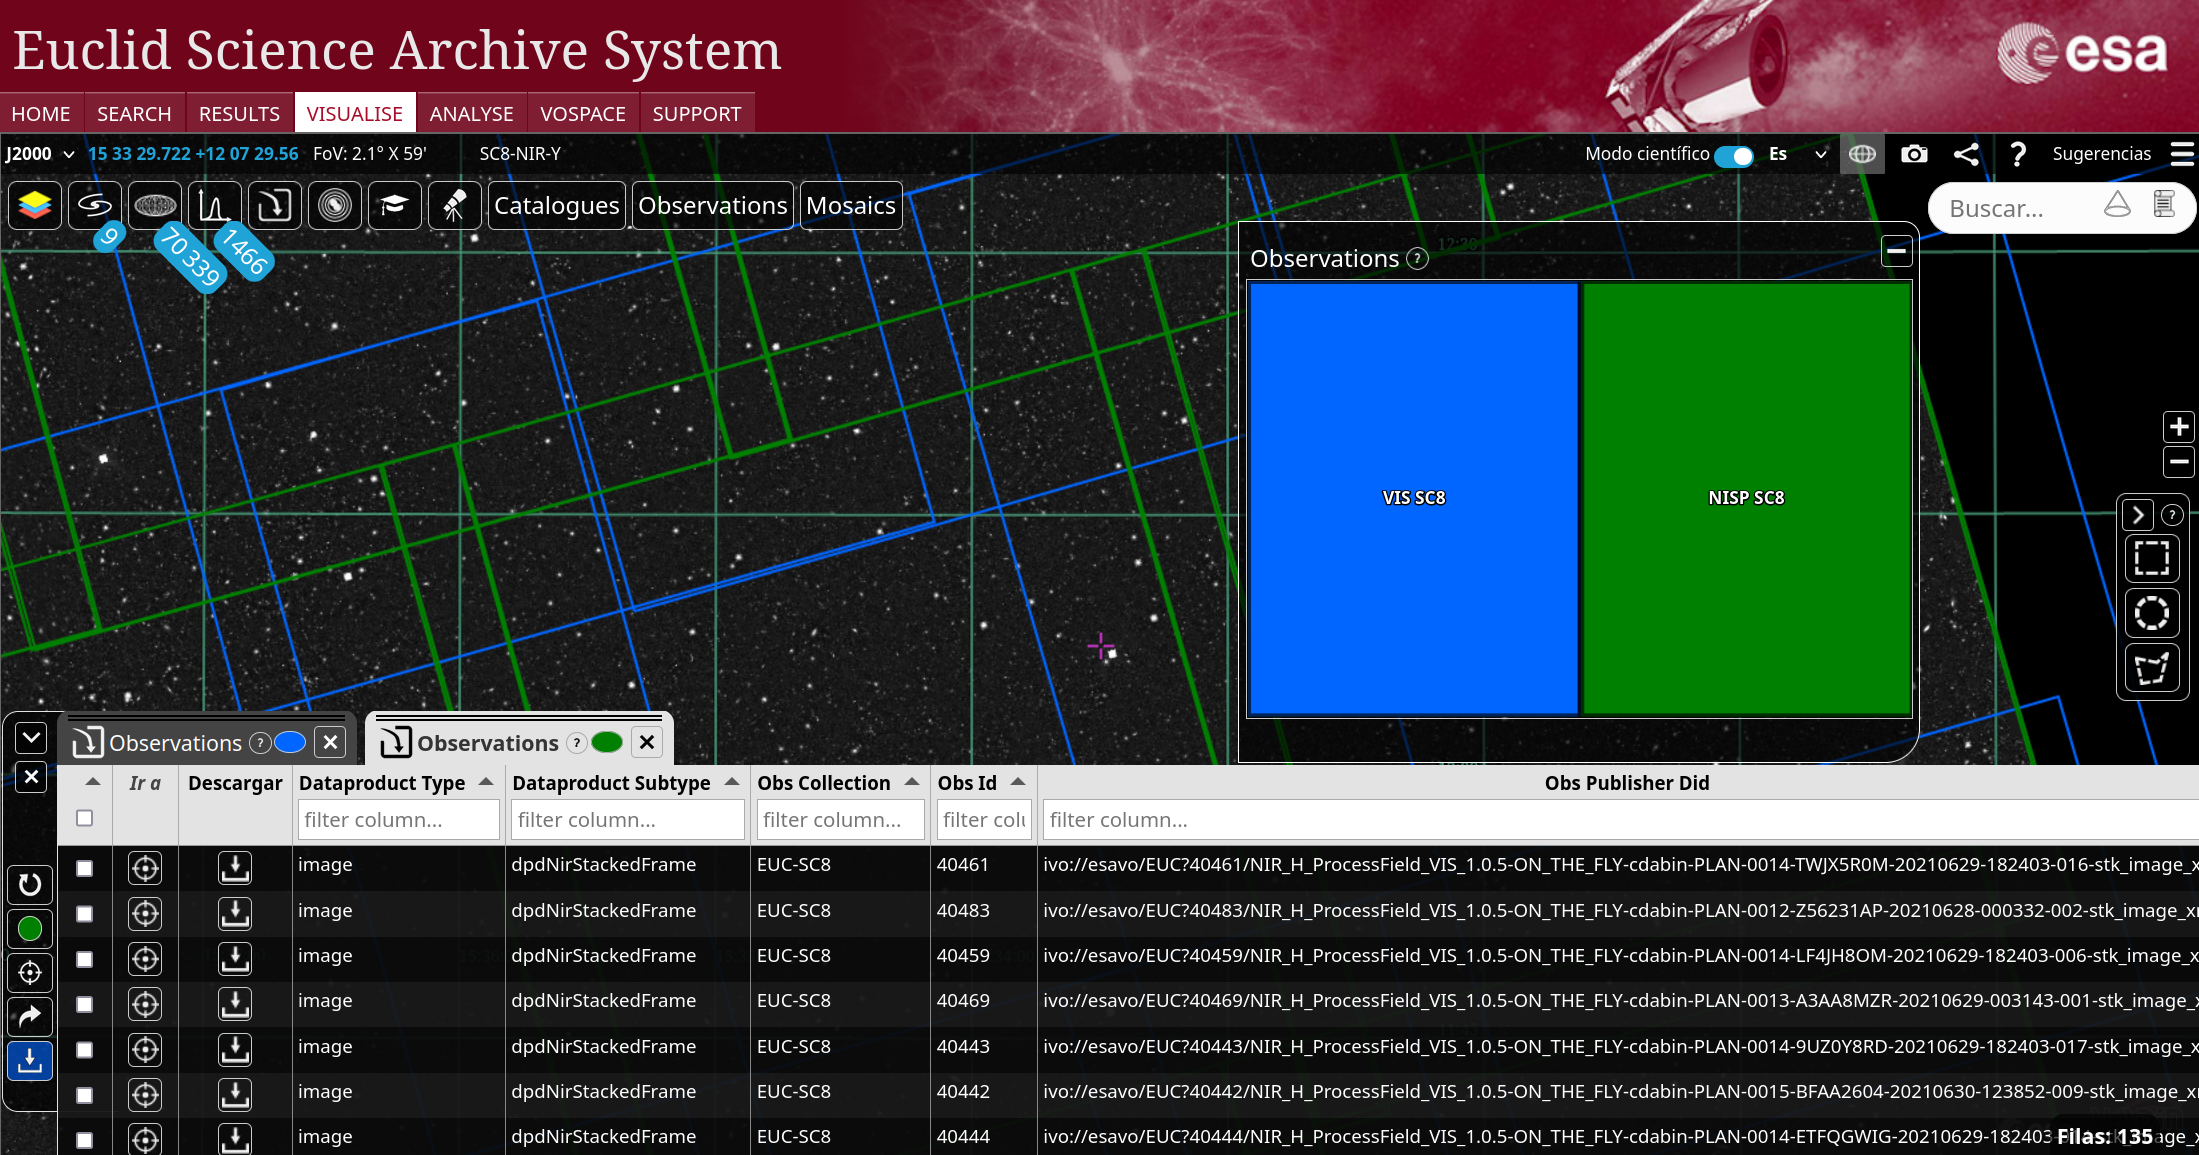
Task: Open the HOME menu tab
Action: tap(41, 114)
